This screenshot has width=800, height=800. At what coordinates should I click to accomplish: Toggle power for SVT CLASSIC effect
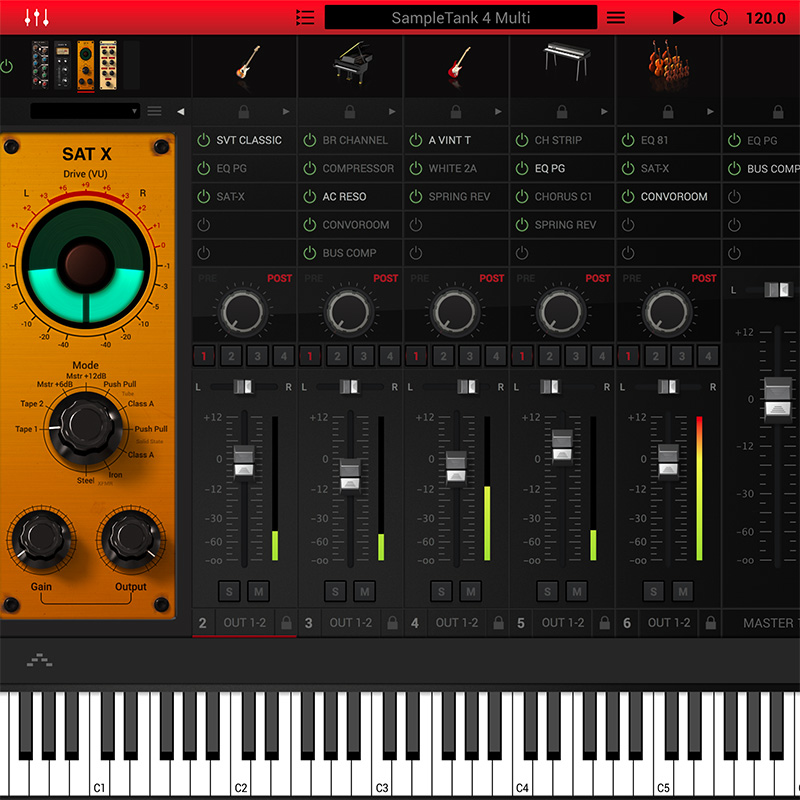coord(204,141)
